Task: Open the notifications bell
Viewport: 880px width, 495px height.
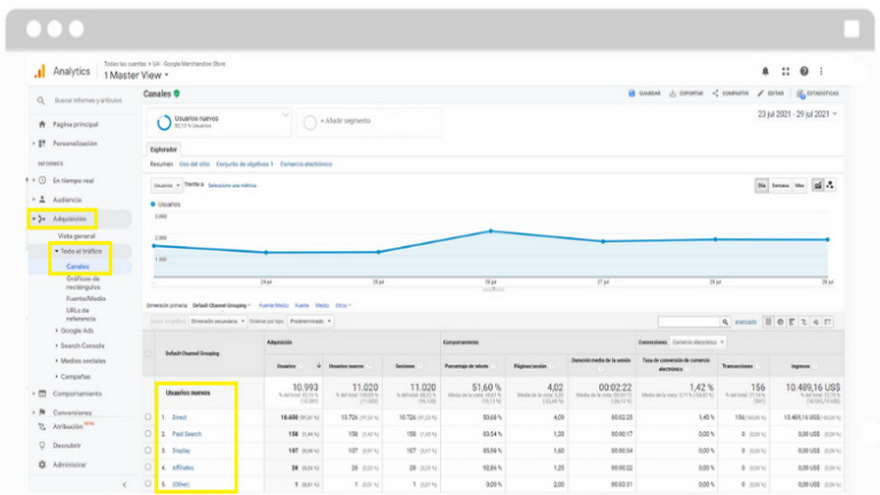Action: (x=765, y=71)
